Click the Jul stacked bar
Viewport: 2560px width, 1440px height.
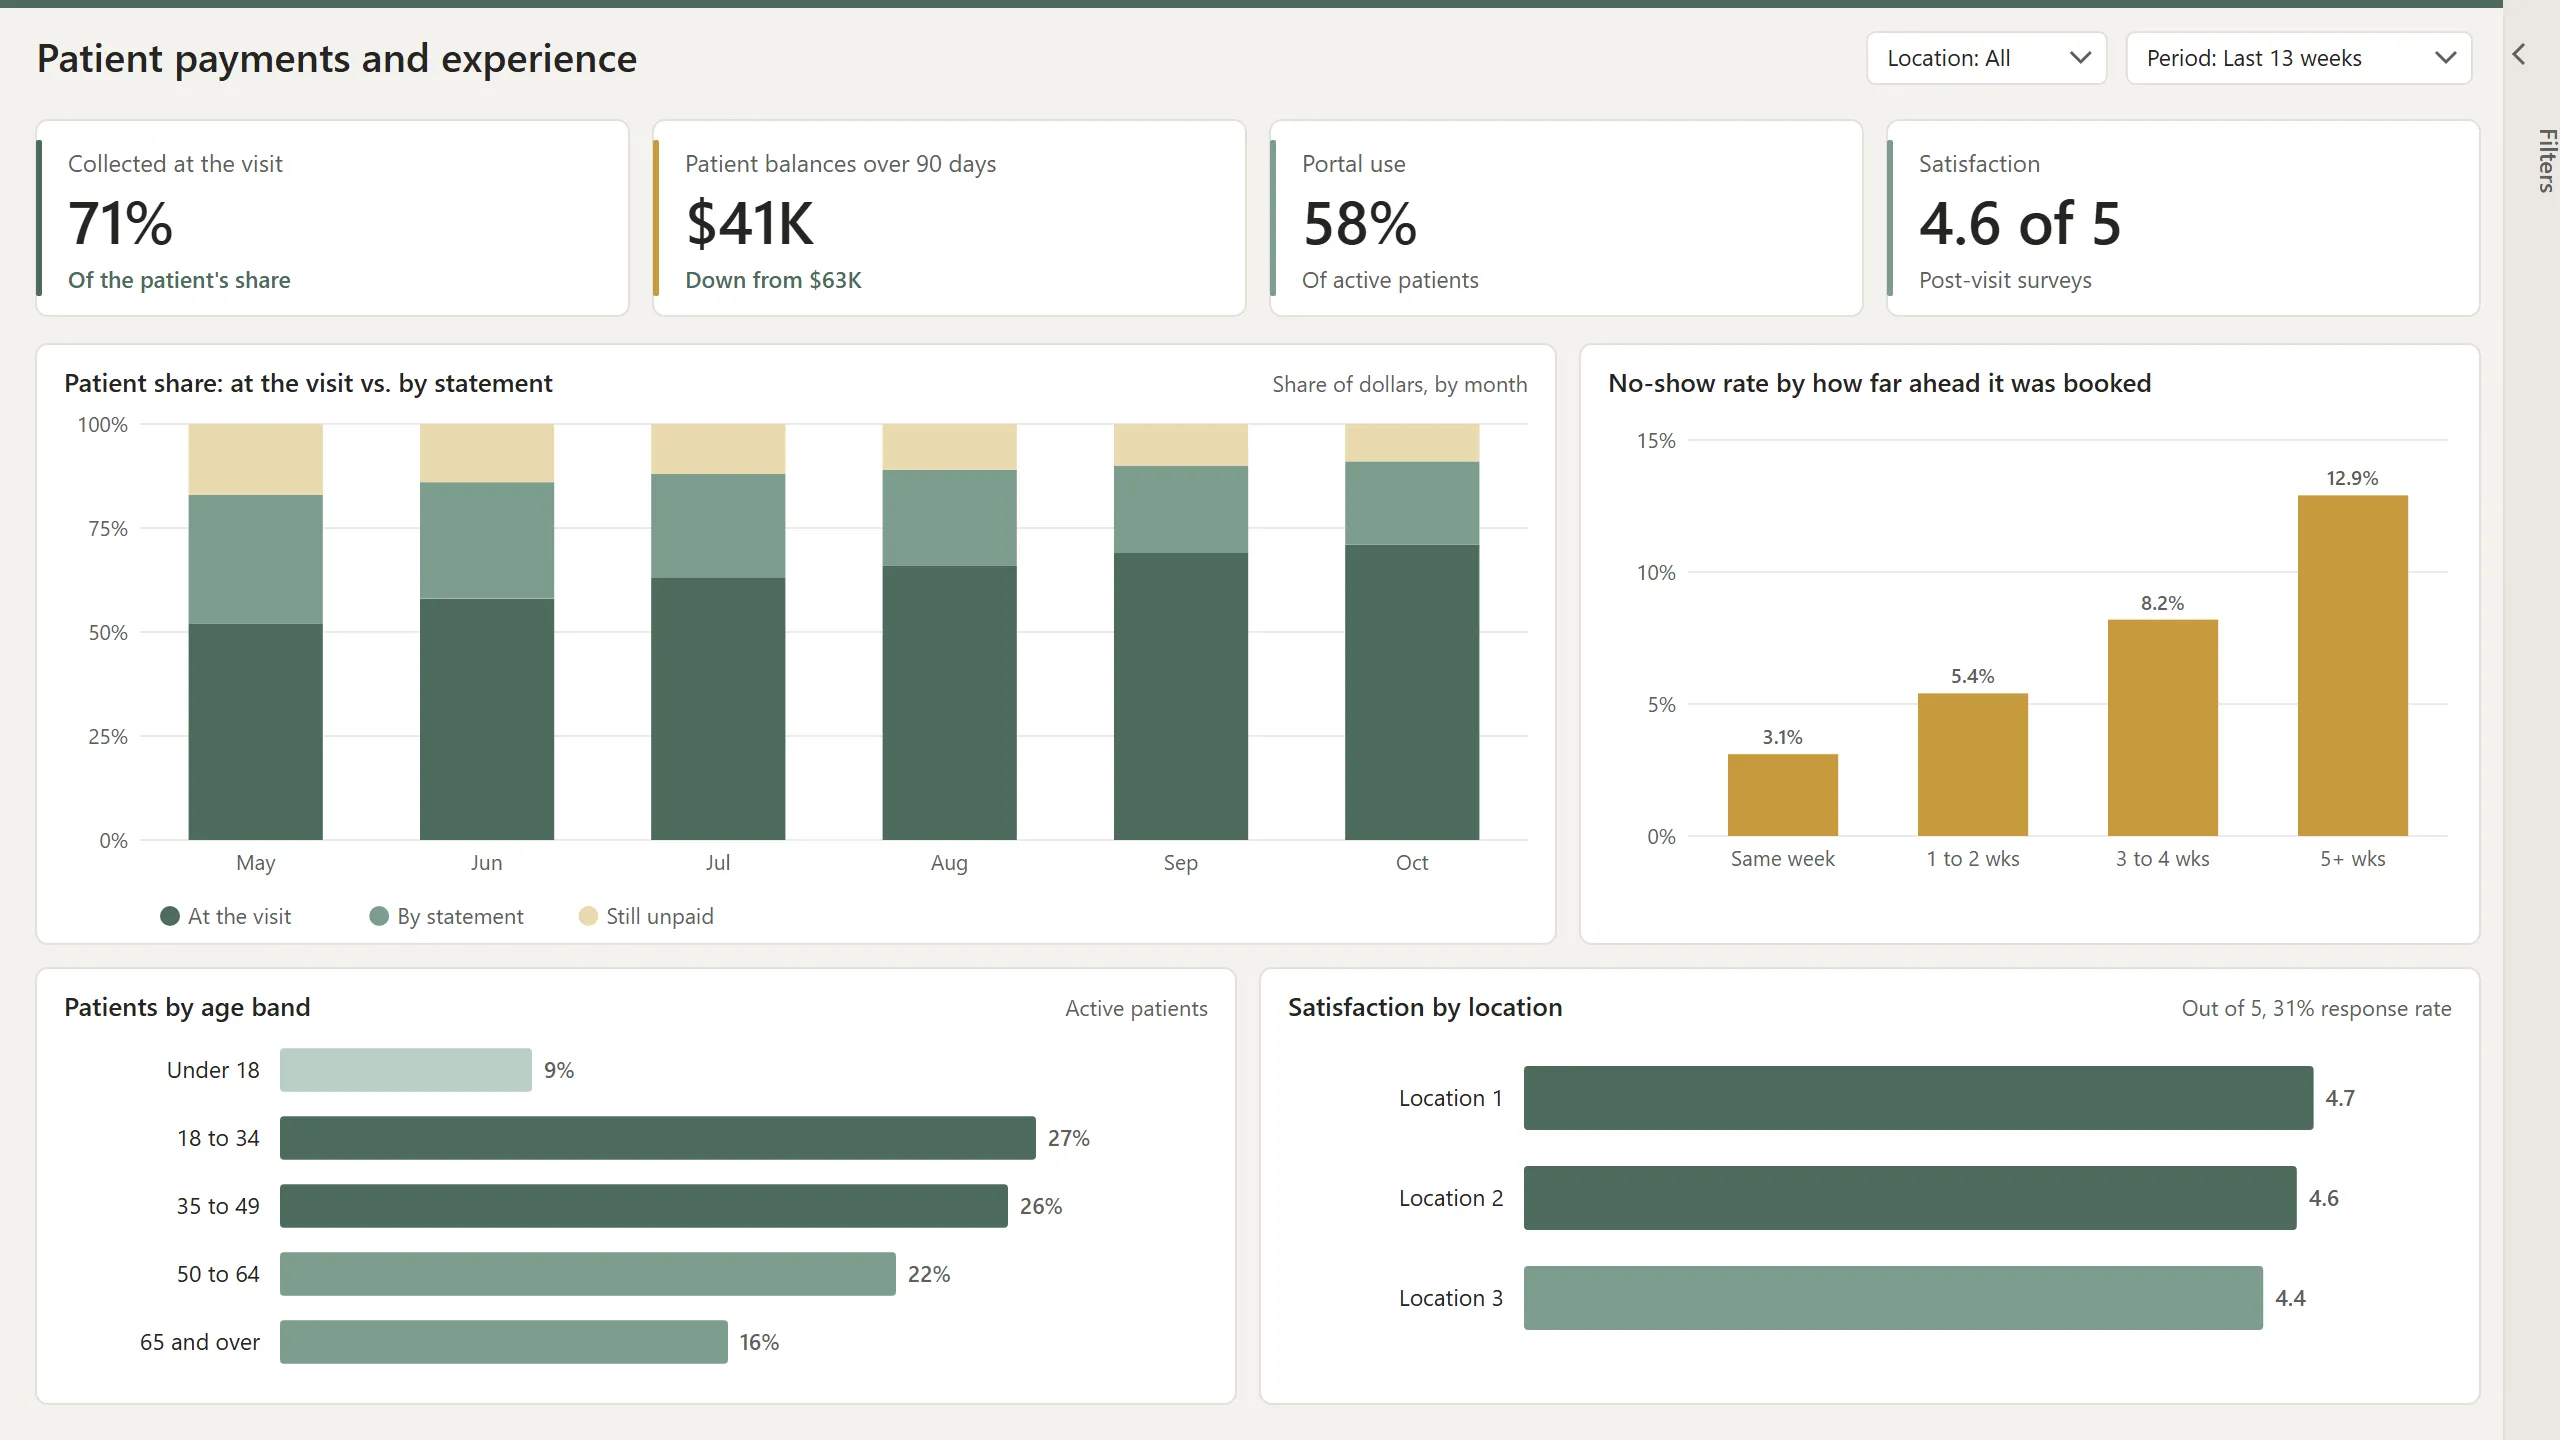pyautogui.click(x=718, y=632)
